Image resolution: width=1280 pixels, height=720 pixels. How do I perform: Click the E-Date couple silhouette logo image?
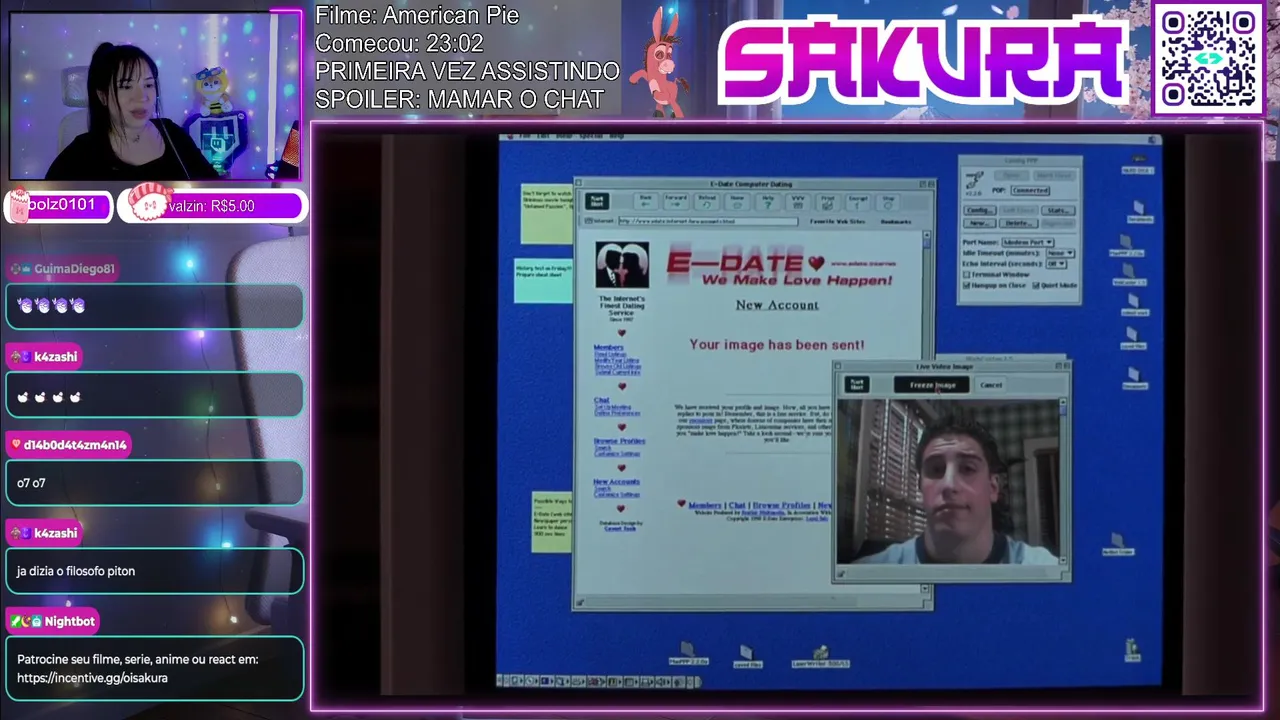(x=622, y=265)
